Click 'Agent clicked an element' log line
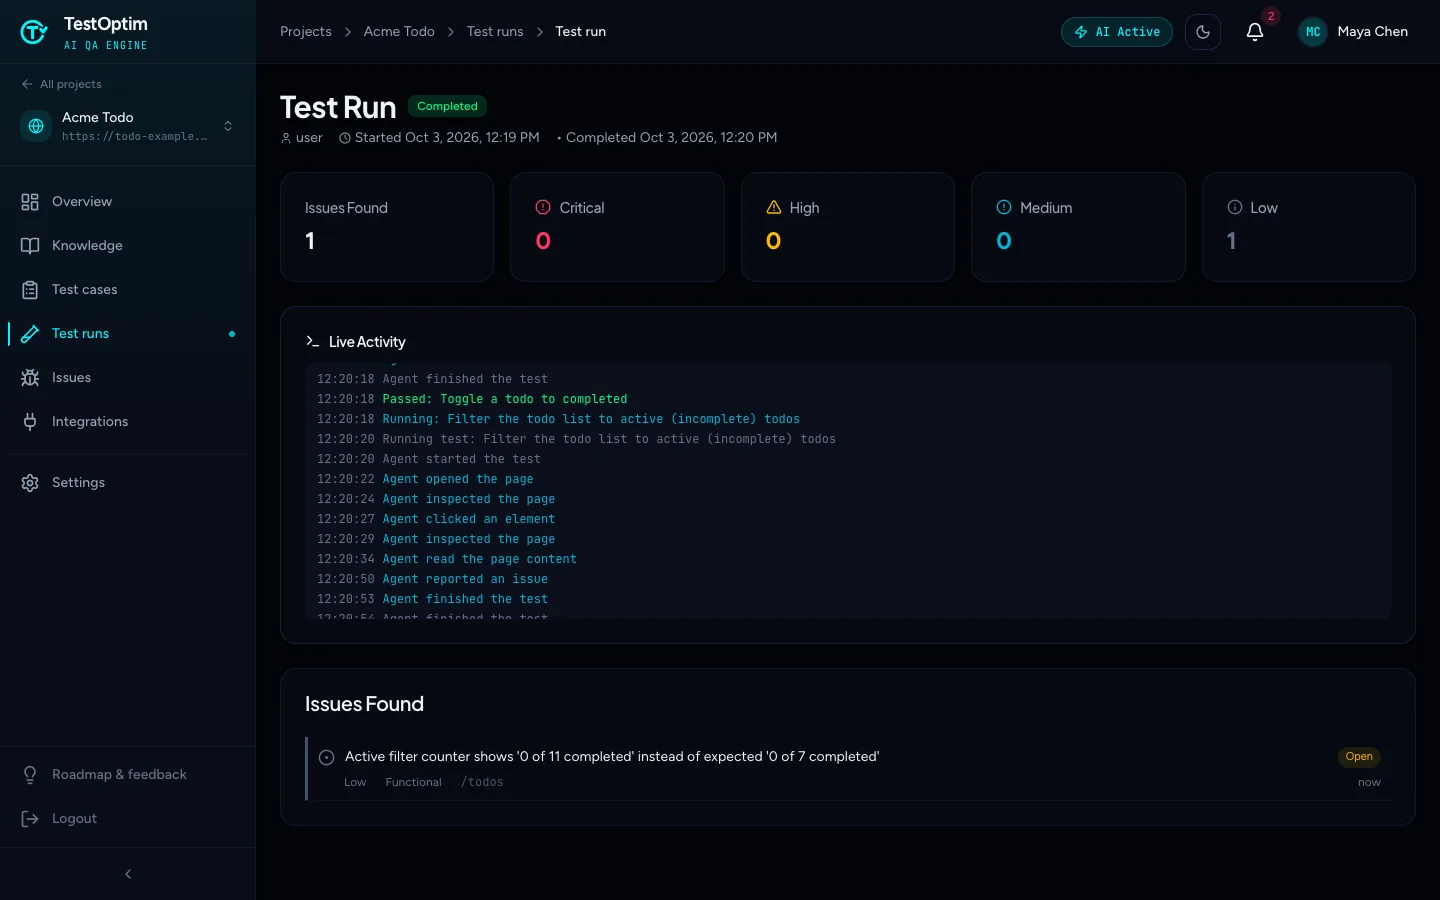Image resolution: width=1440 pixels, height=900 pixels. click(x=469, y=519)
